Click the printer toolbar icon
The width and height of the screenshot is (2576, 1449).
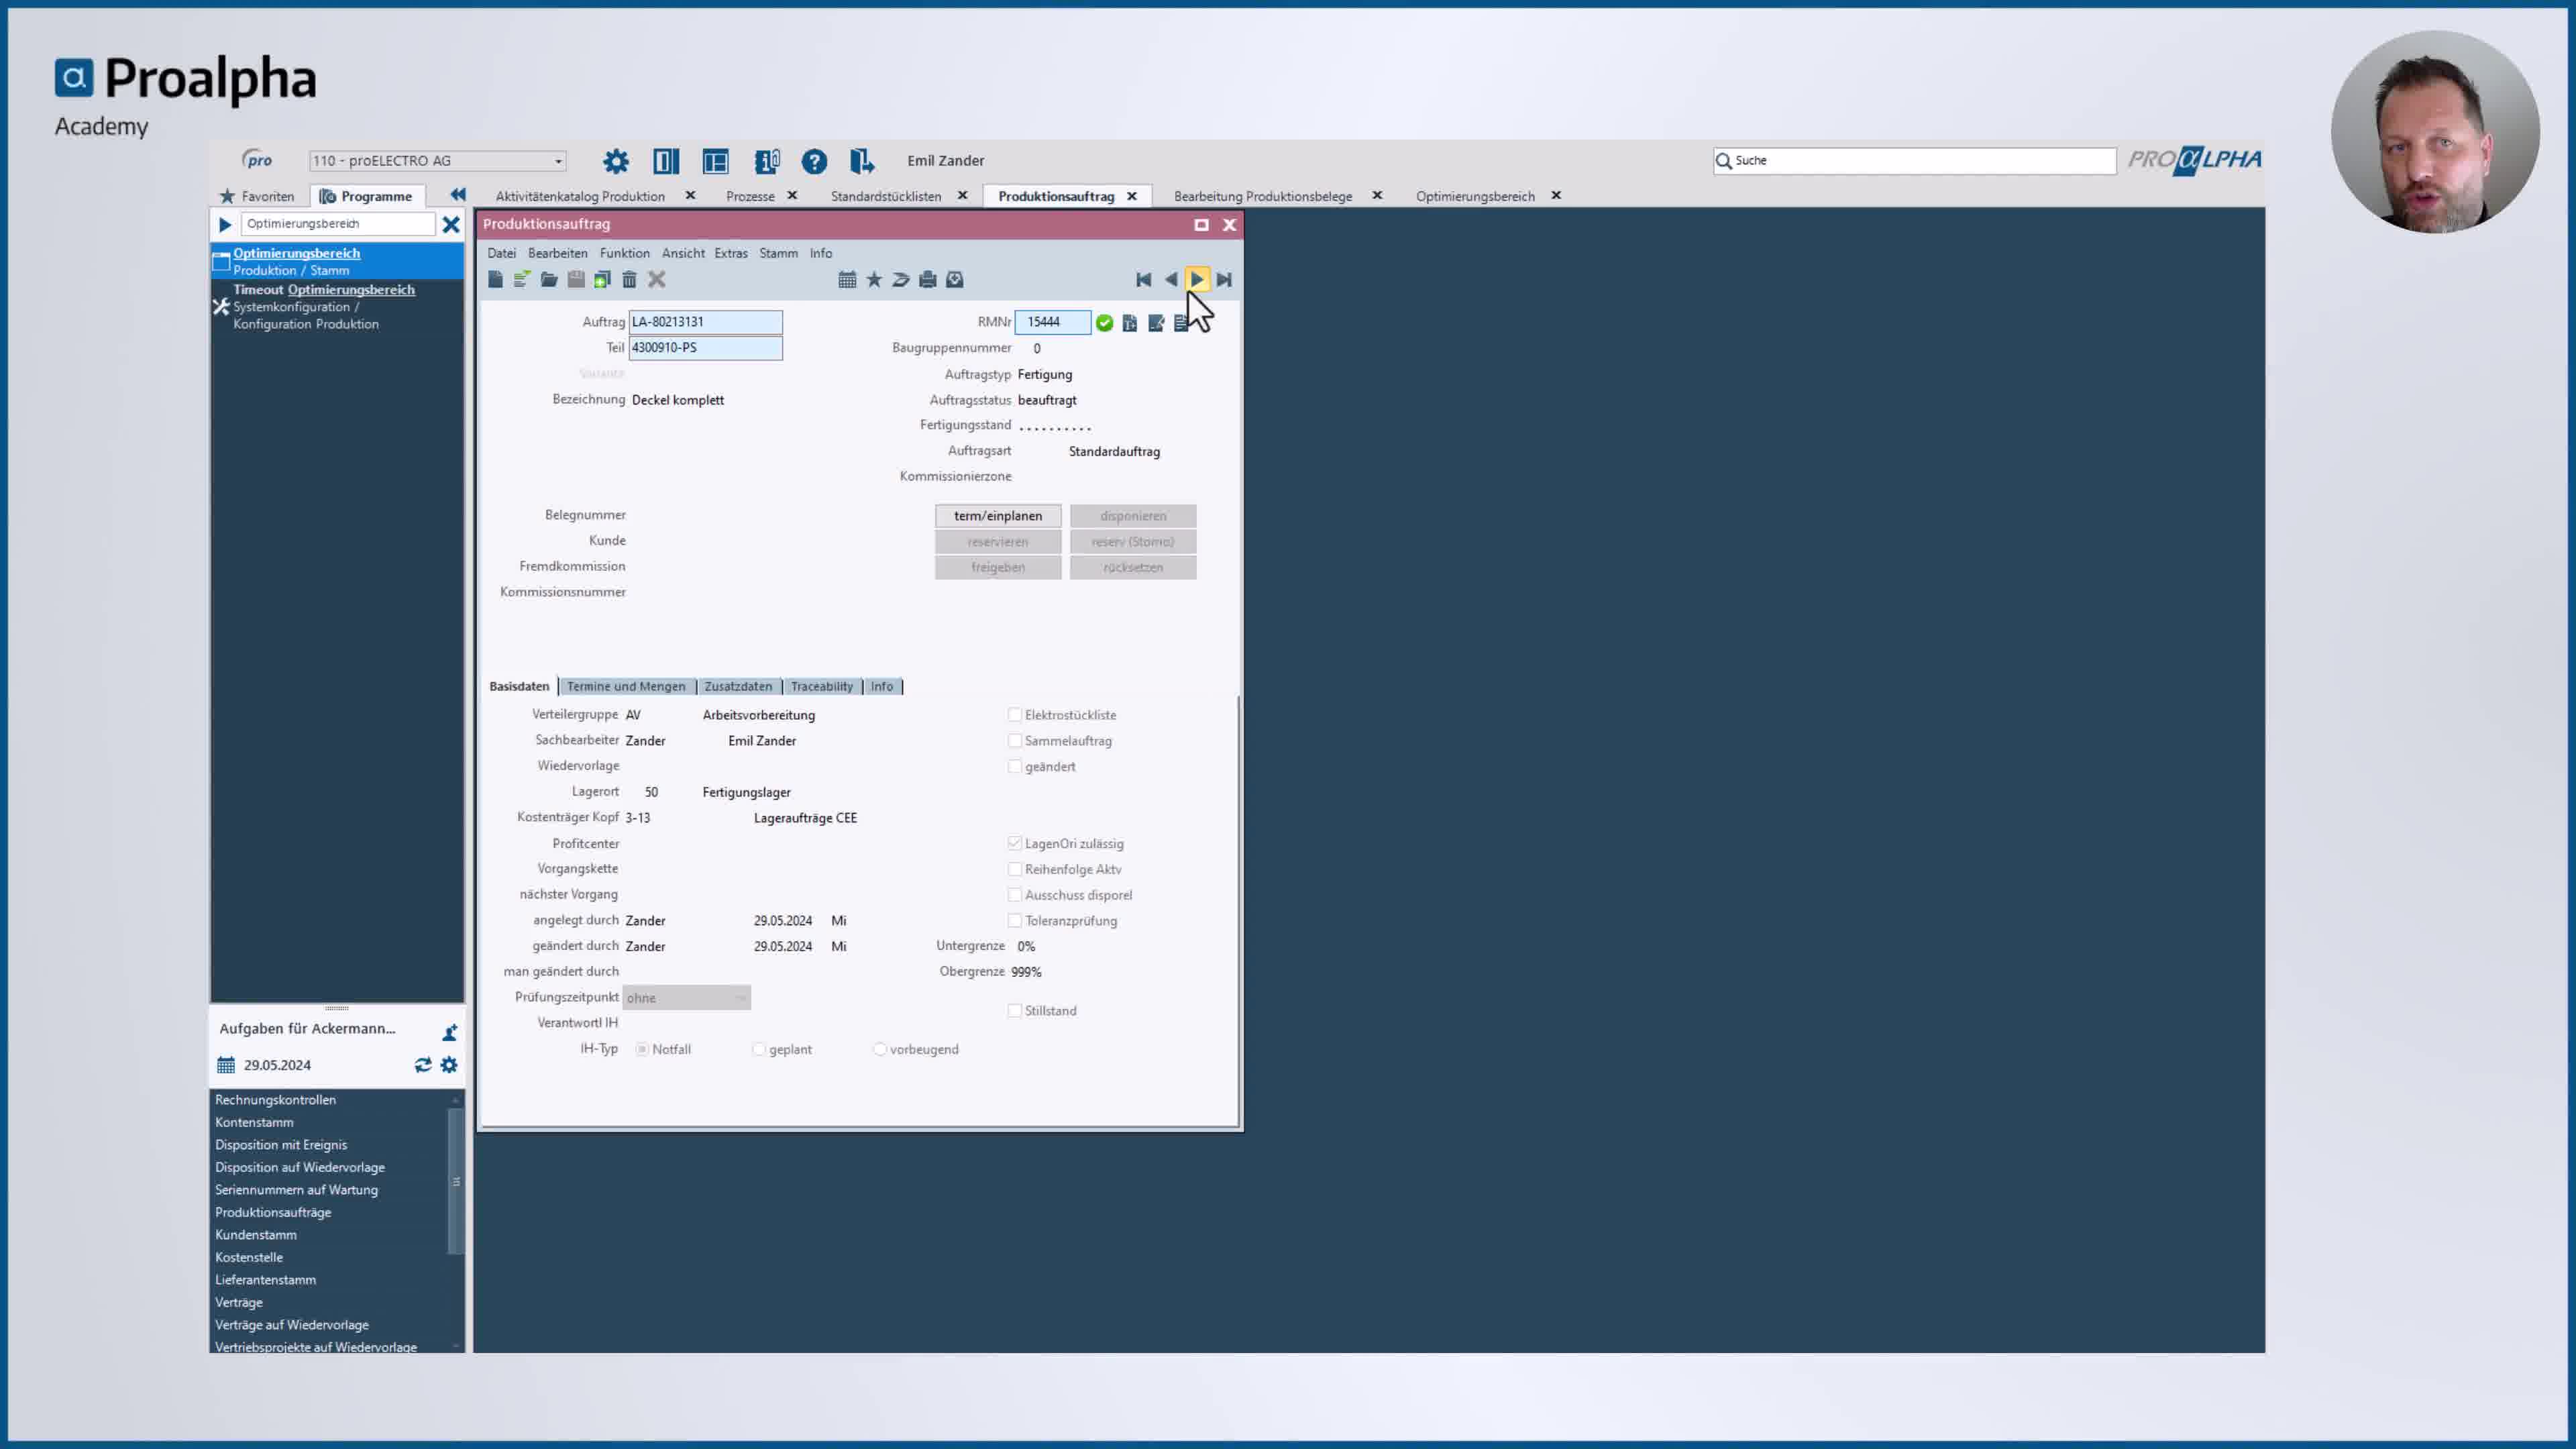pyautogui.click(x=928, y=280)
